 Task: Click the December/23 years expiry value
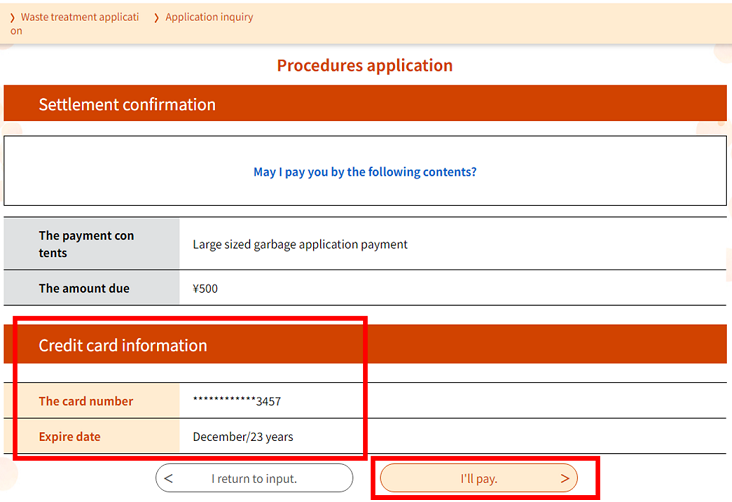243,437
